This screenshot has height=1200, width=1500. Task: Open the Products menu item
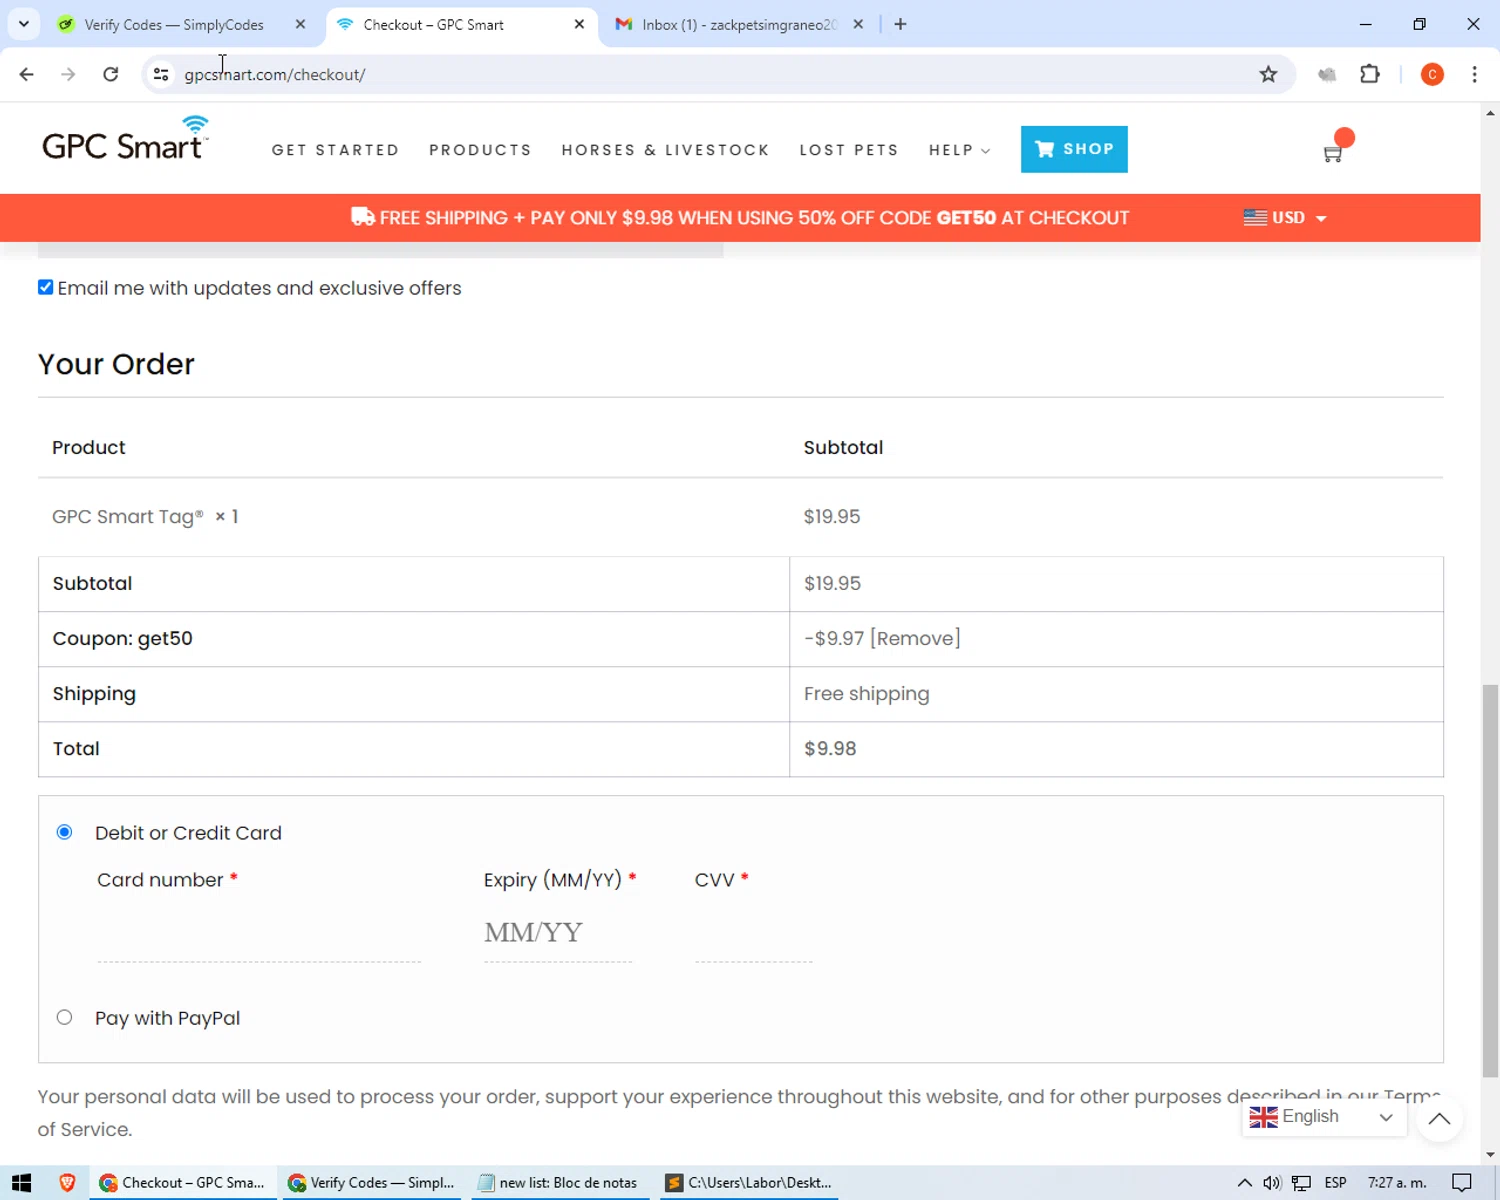tap(480, 150)
